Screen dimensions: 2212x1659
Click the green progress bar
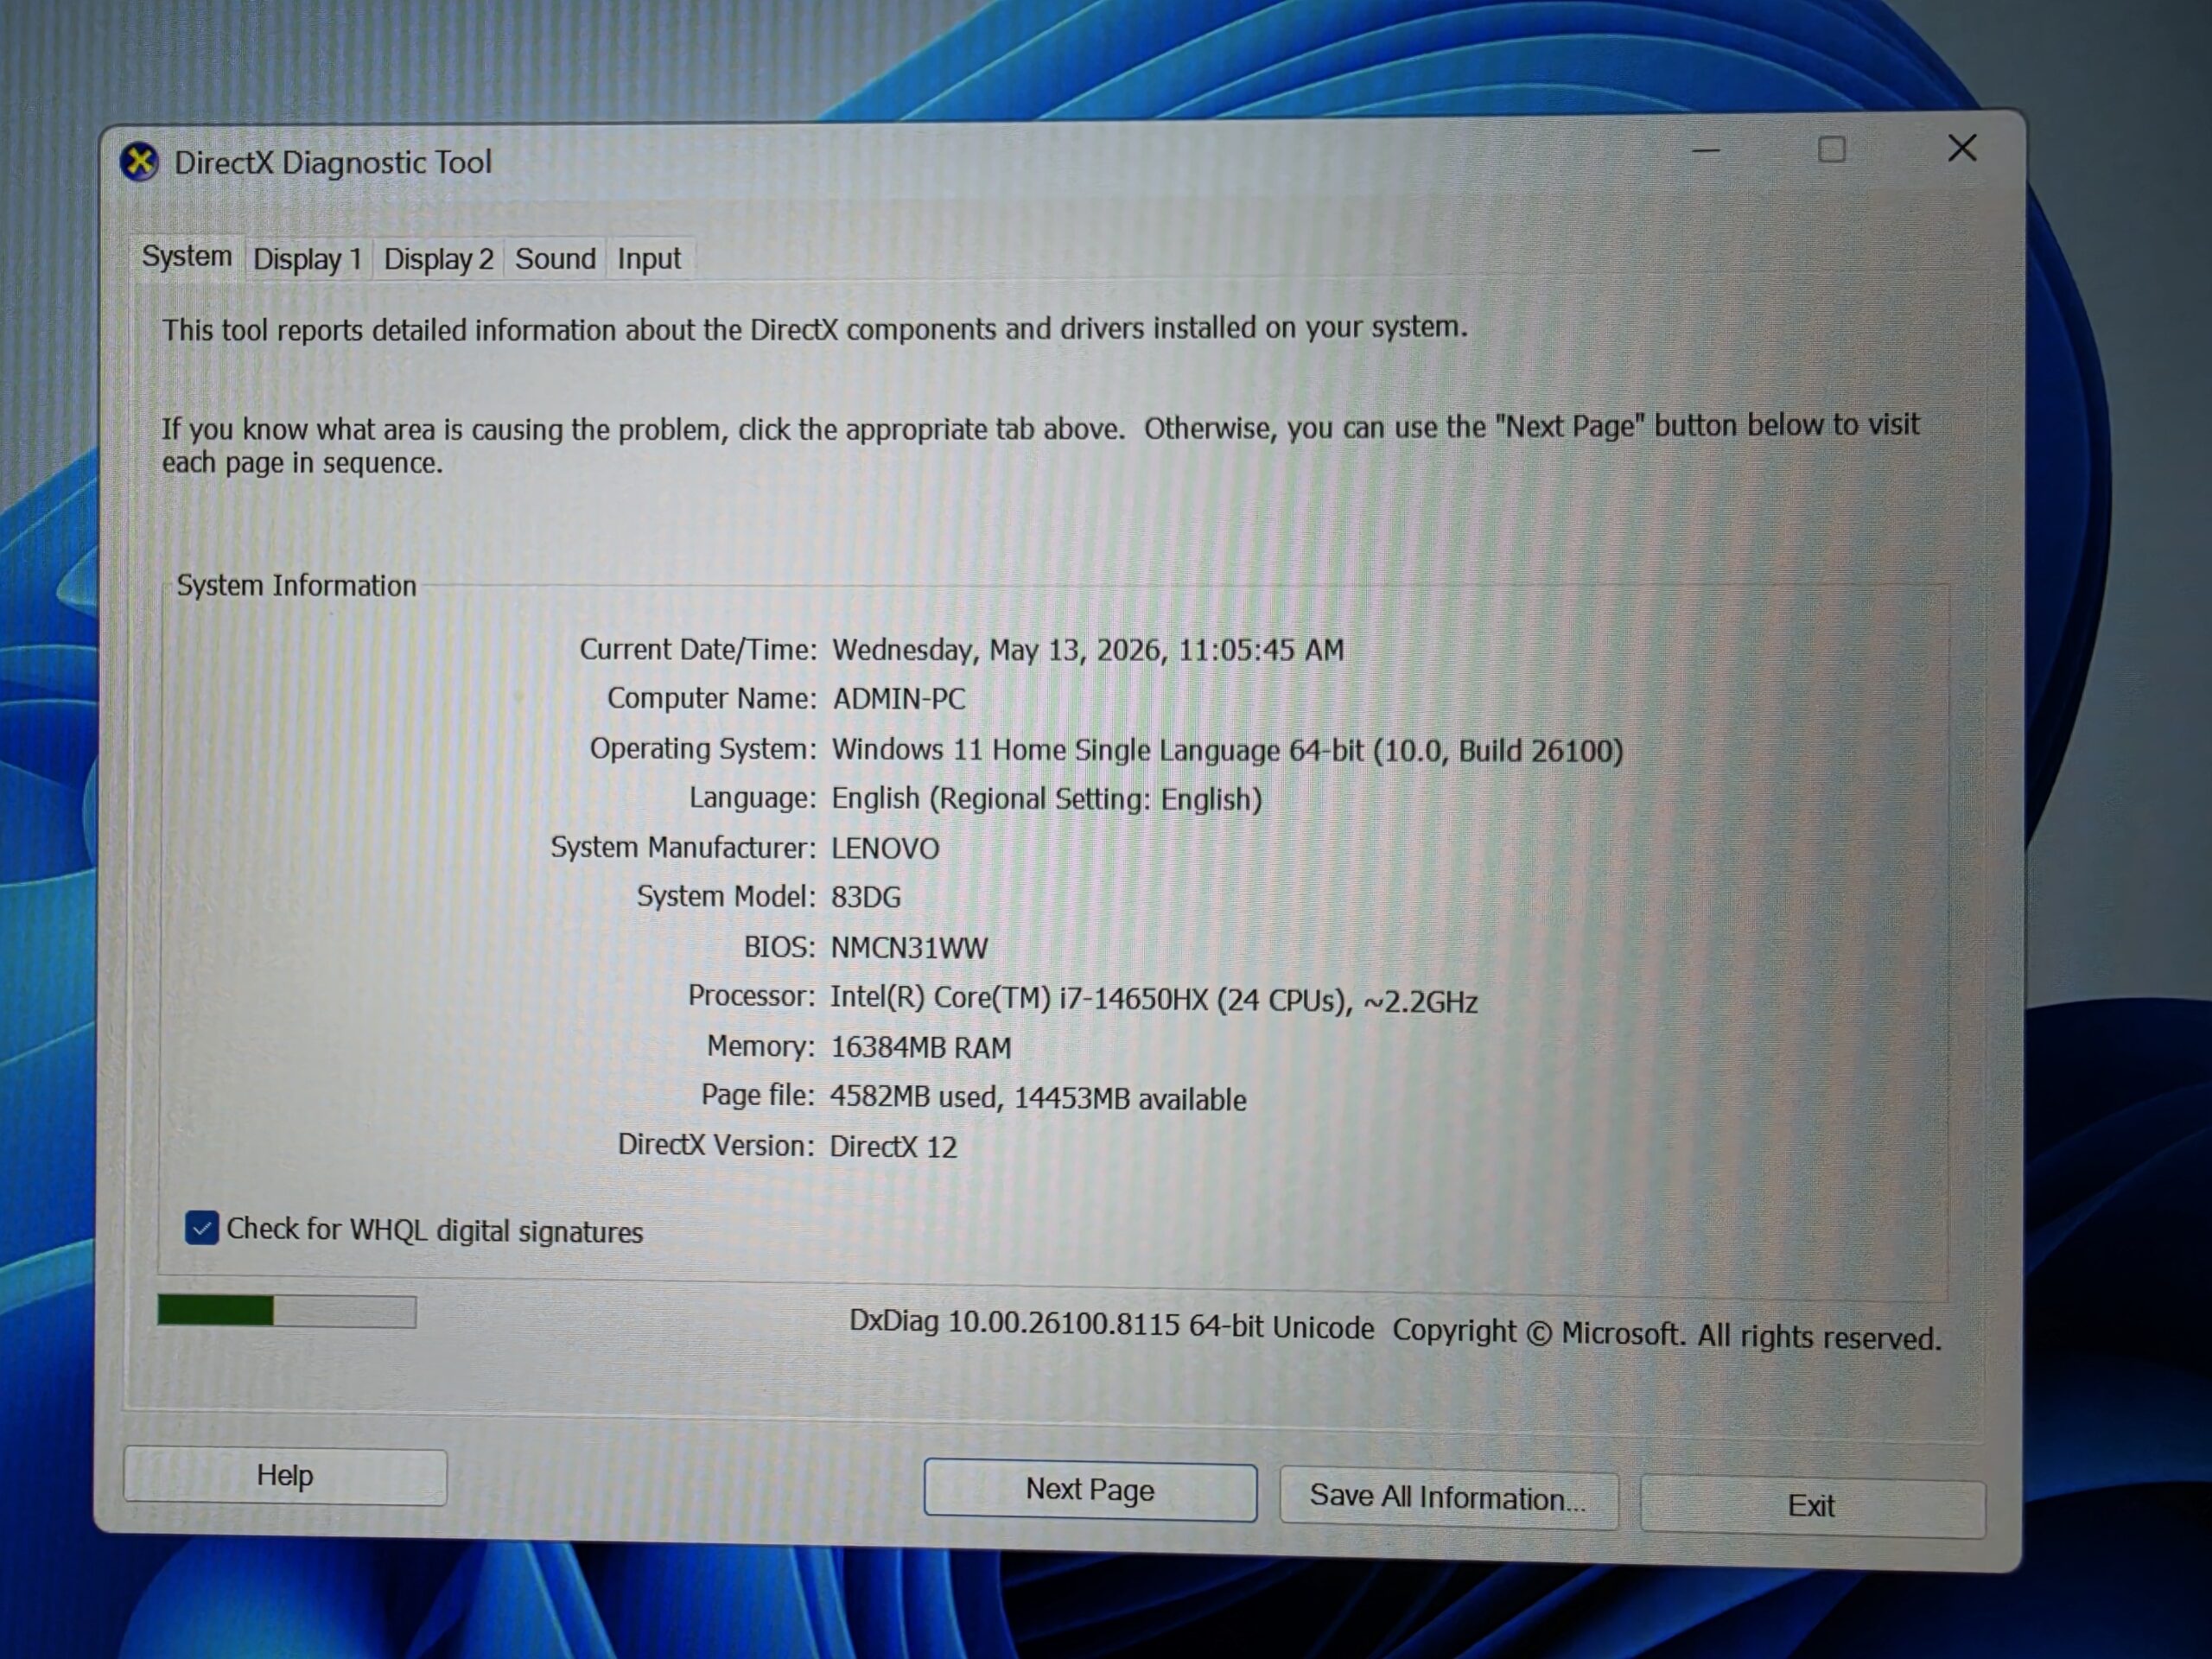tap(286, 1311)
